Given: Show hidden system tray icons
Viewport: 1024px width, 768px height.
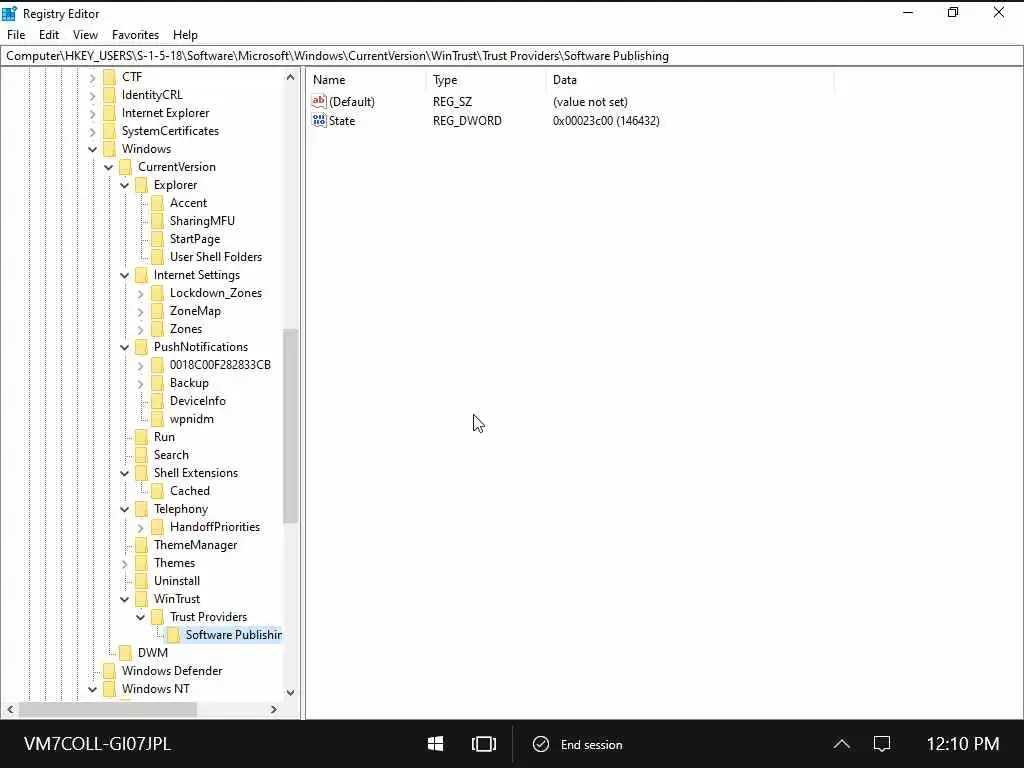Looking at the screenshot, I should coord(842,744).
